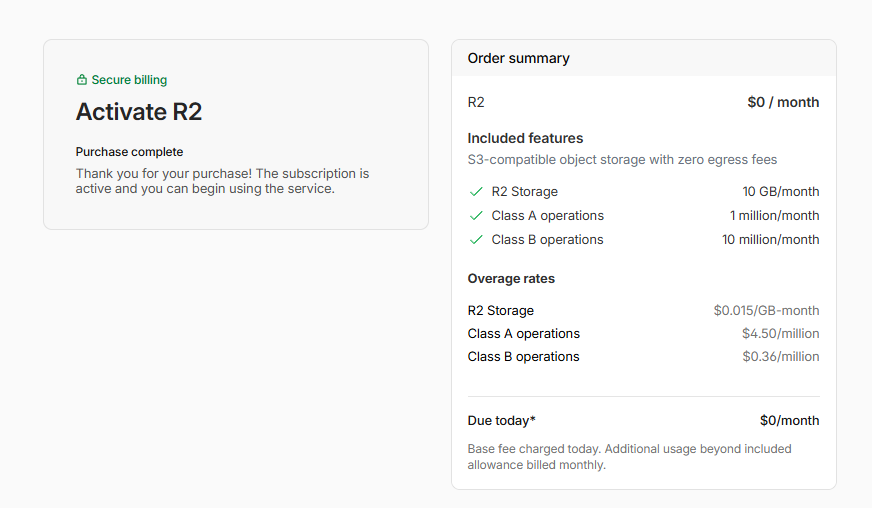Select 'Class B operations' in included features
Image resolution: width=872 pixels, height=508 pixels.
pyautogui.click(x=547, y=239)
